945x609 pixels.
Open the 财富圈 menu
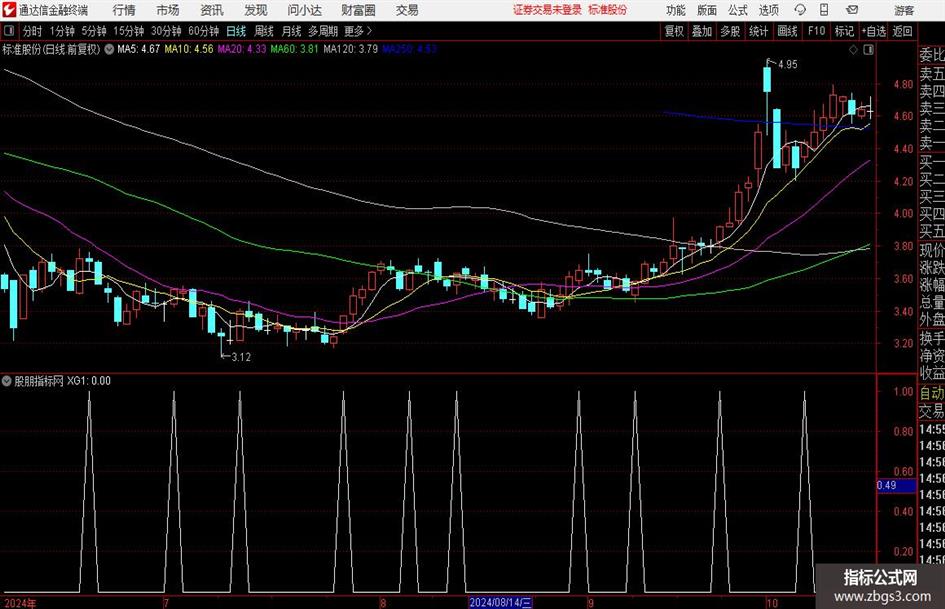[358, 10]
